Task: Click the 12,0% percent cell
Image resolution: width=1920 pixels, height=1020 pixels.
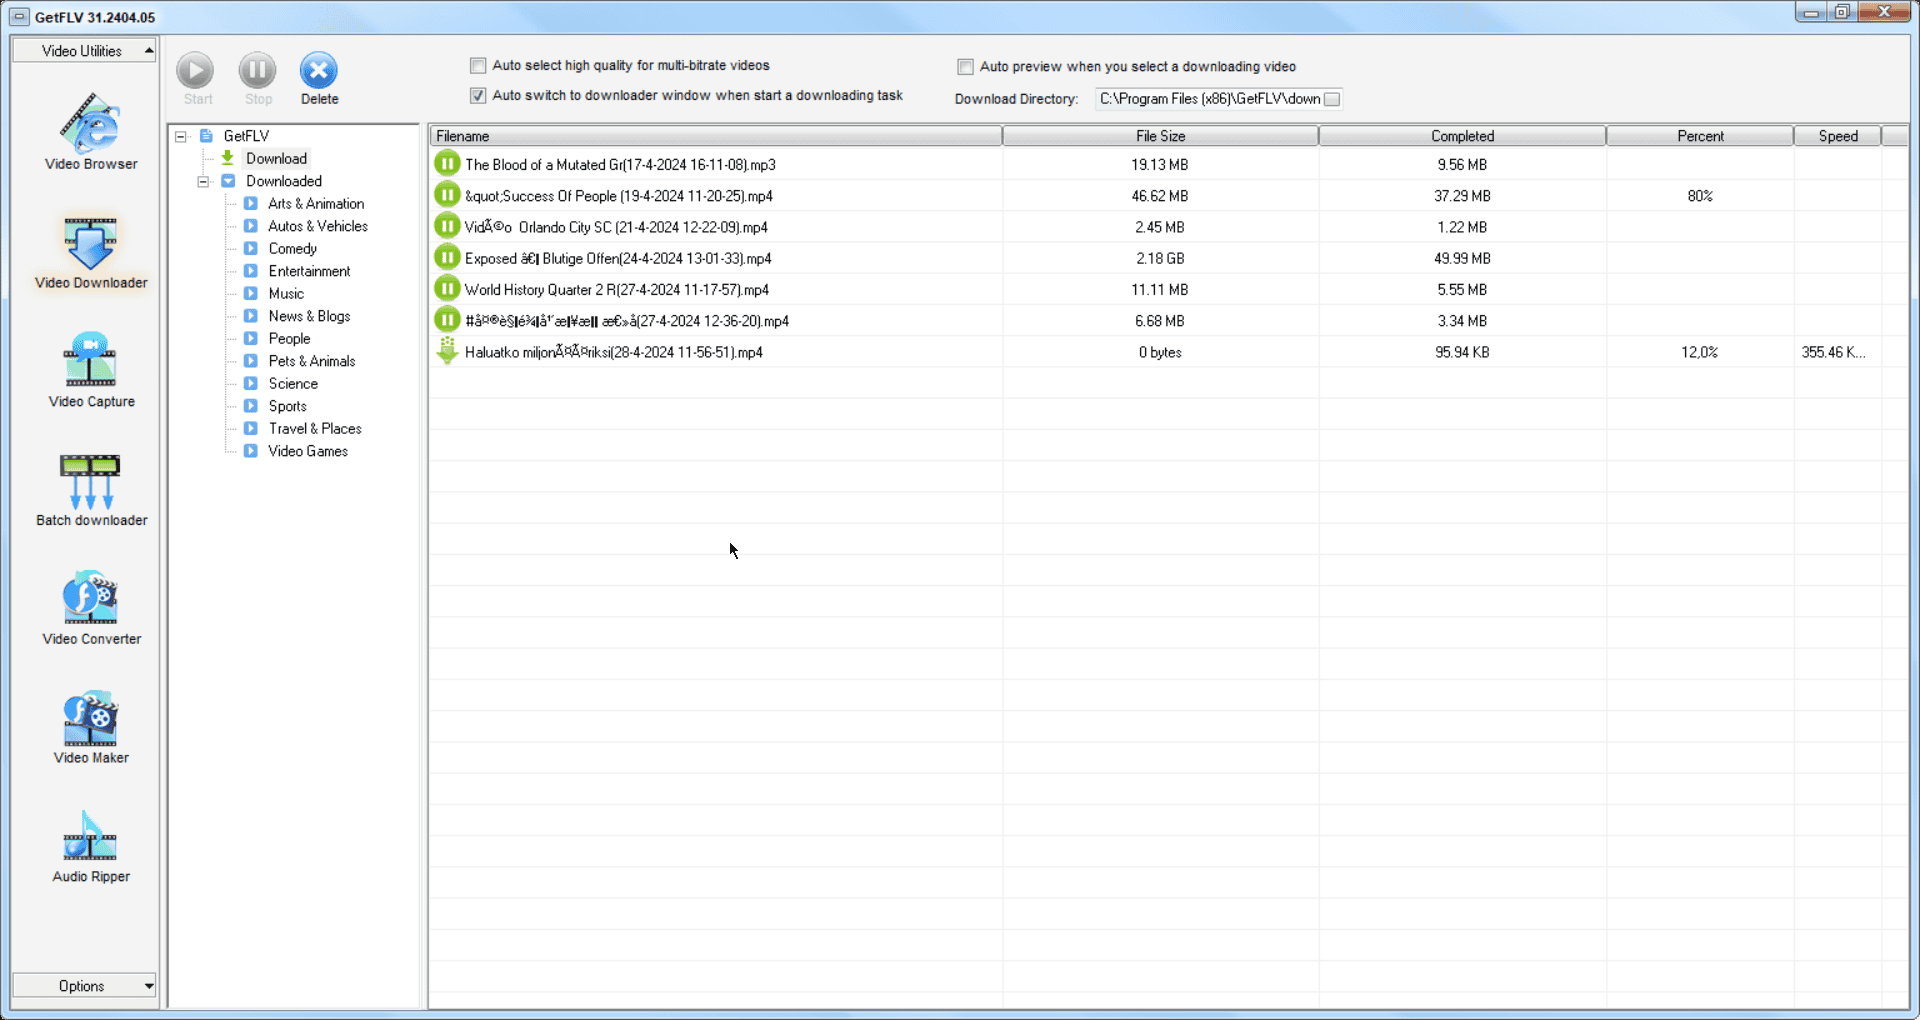Action: click(x=1699, y=352)
